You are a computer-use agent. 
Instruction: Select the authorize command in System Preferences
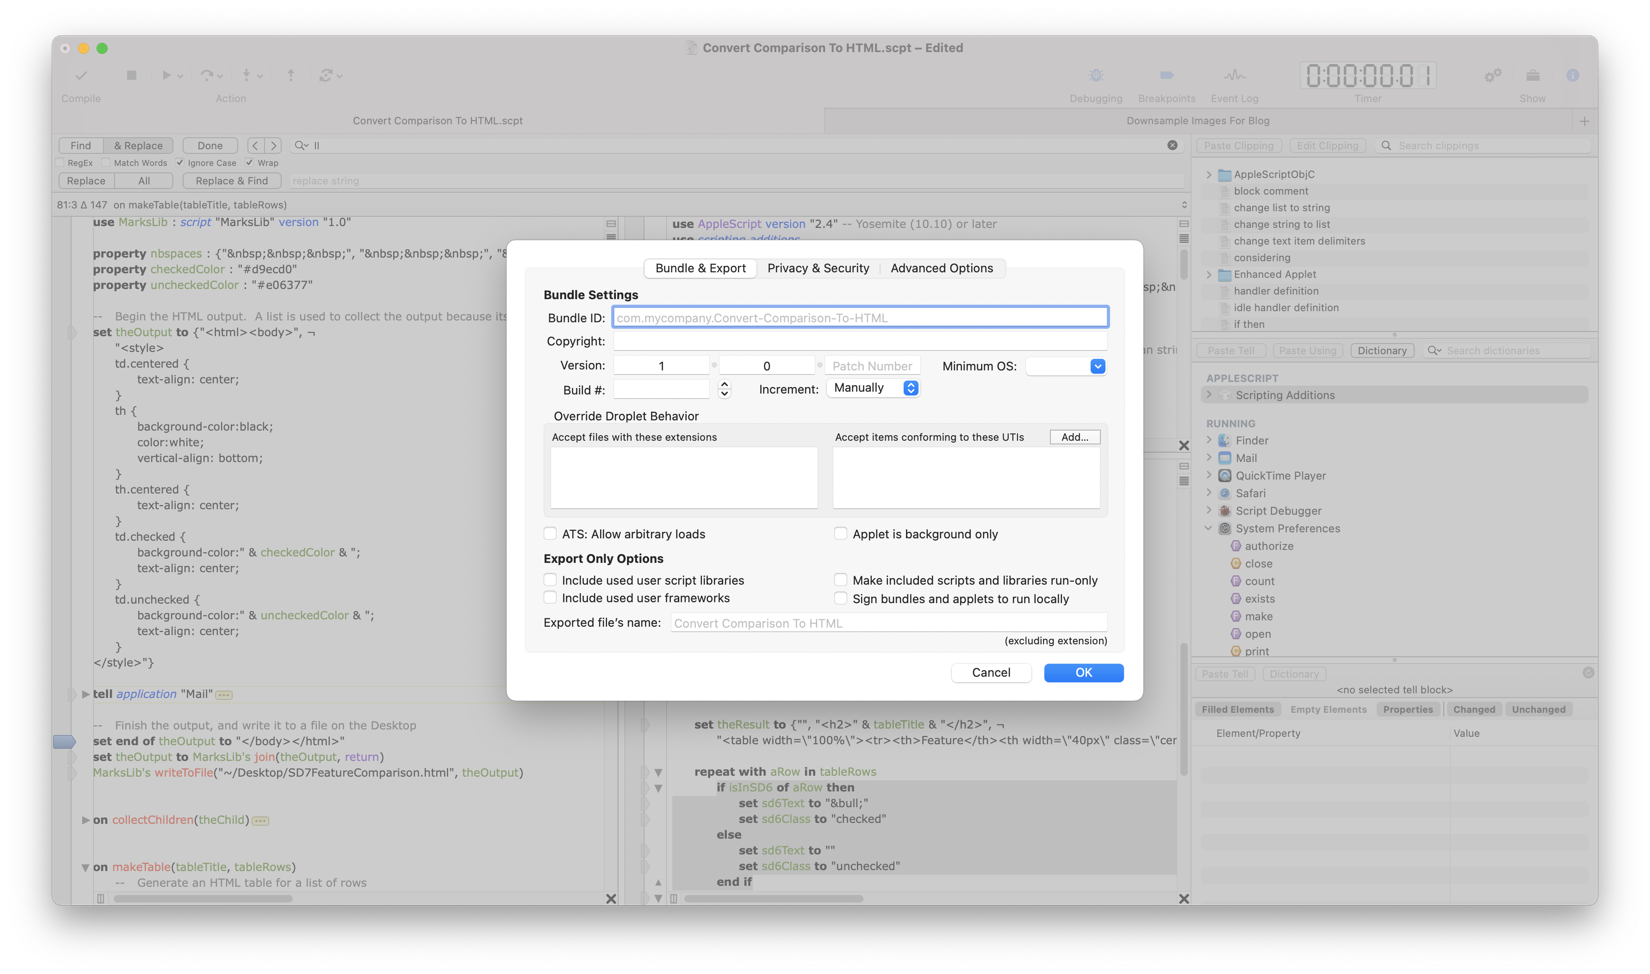1269,546
